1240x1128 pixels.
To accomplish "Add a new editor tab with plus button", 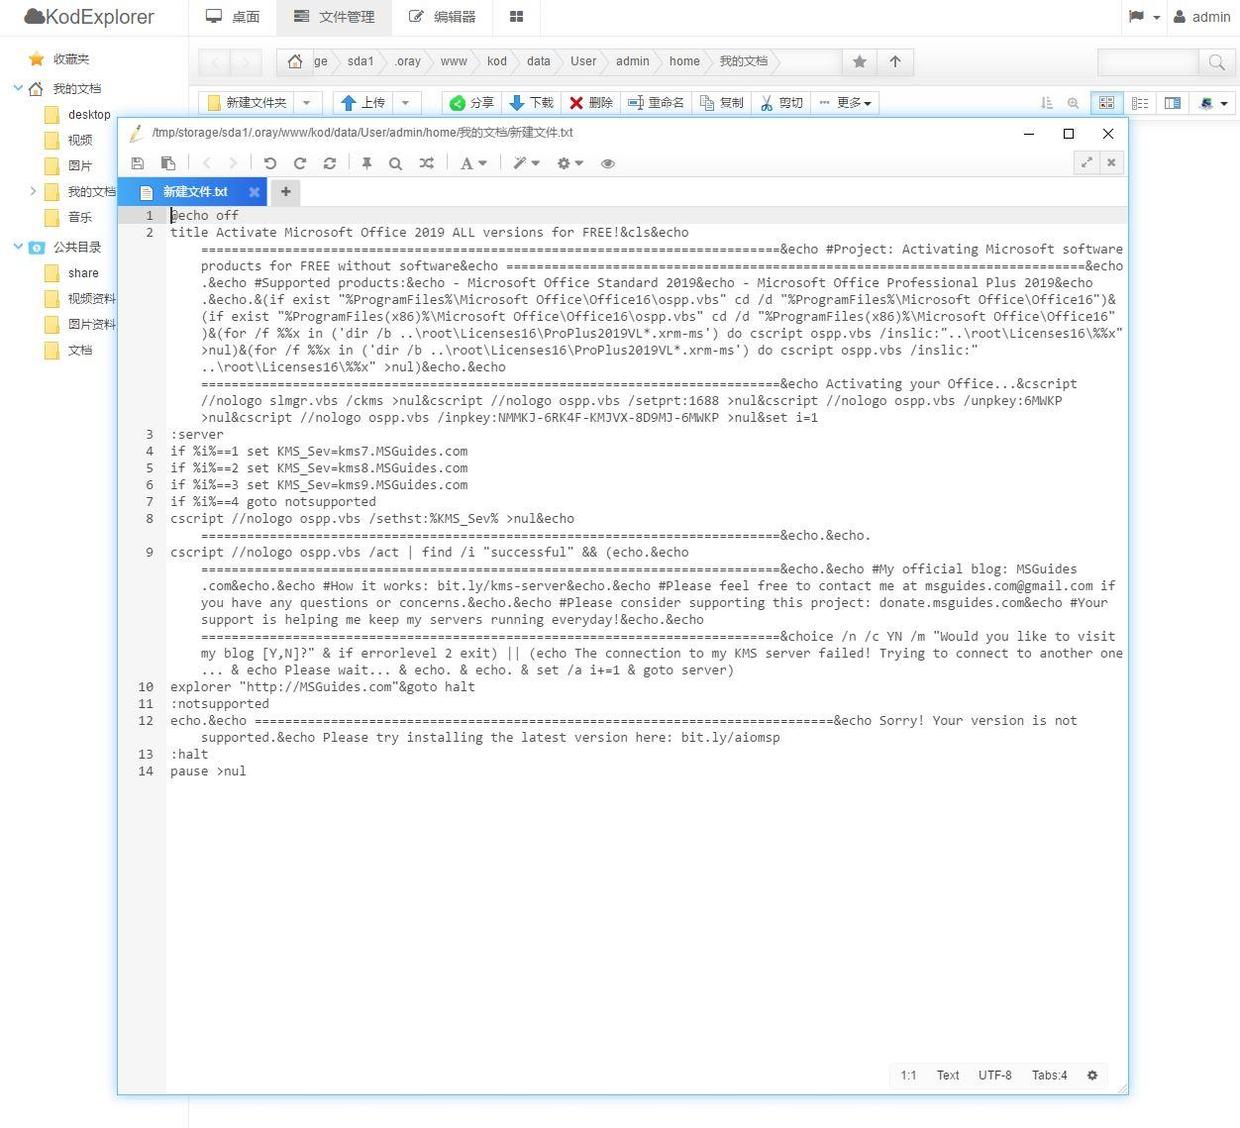I will (x=285, y=192).
